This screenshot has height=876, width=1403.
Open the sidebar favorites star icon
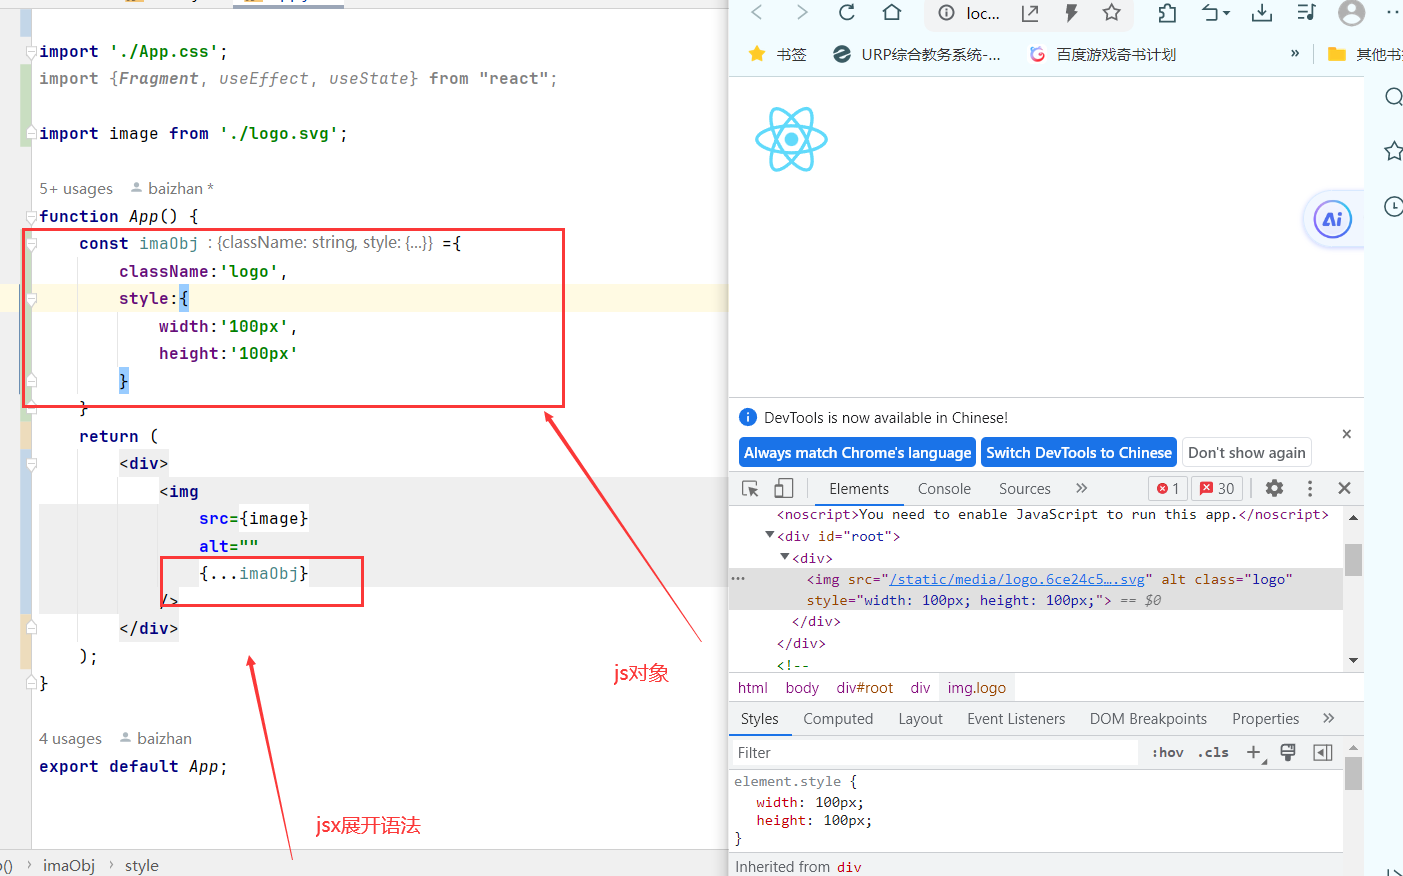pyautogui.click(x=1394, y=151)
